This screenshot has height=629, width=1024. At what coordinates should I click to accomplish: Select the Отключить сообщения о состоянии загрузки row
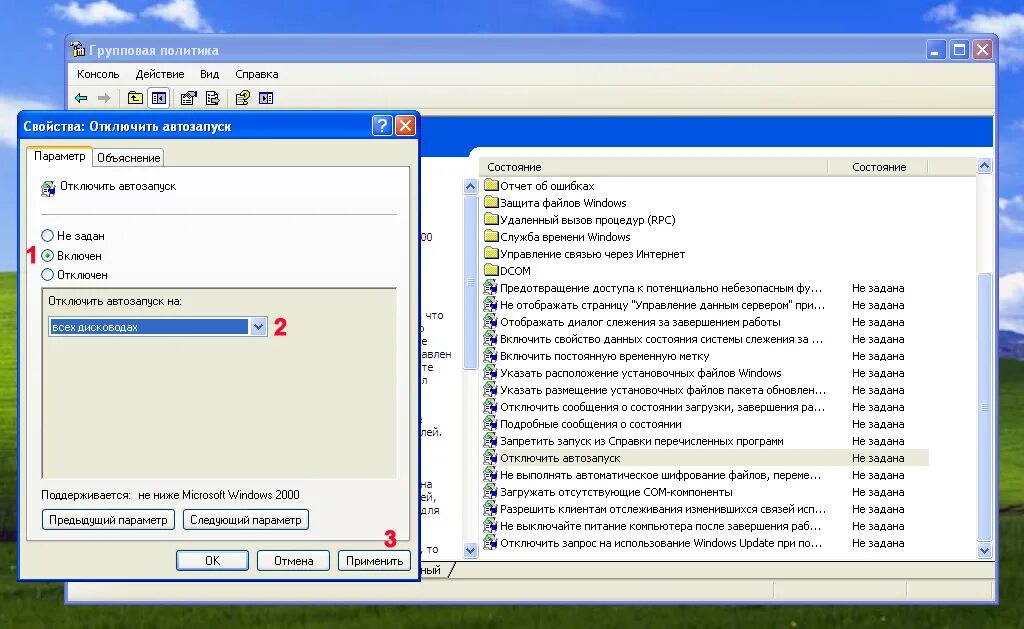coord(705,406)
